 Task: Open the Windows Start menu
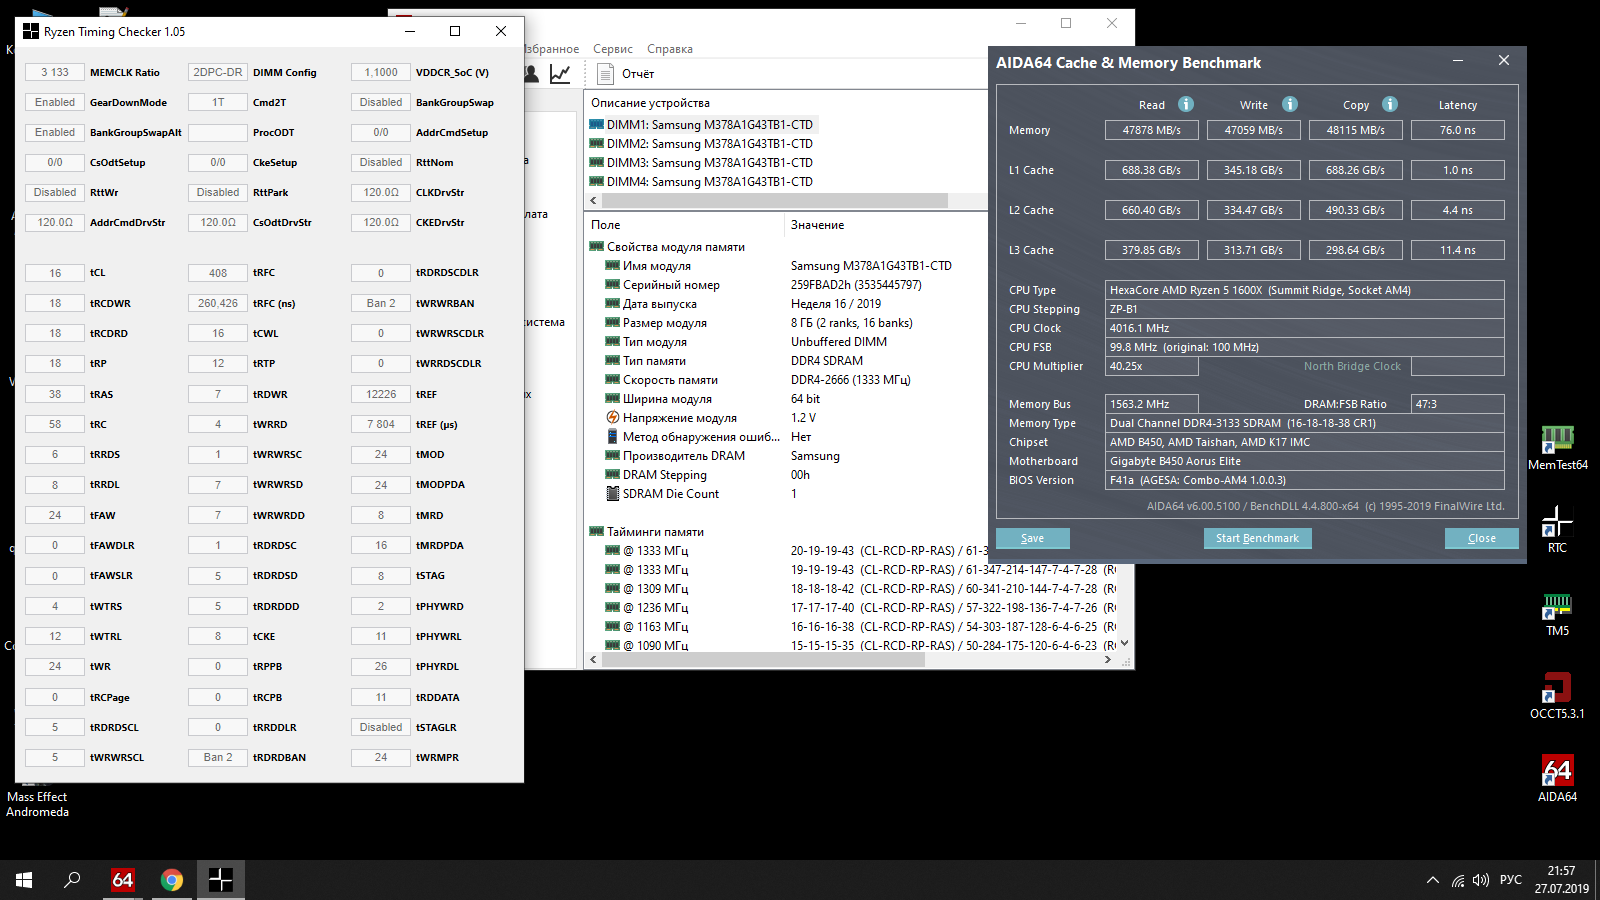coord(24,880)
